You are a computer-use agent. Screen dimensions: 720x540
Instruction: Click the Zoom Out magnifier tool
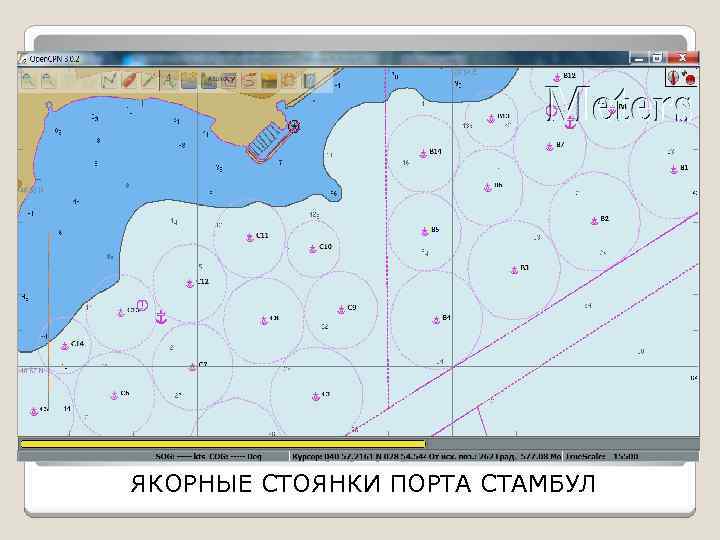pos(49,80)
